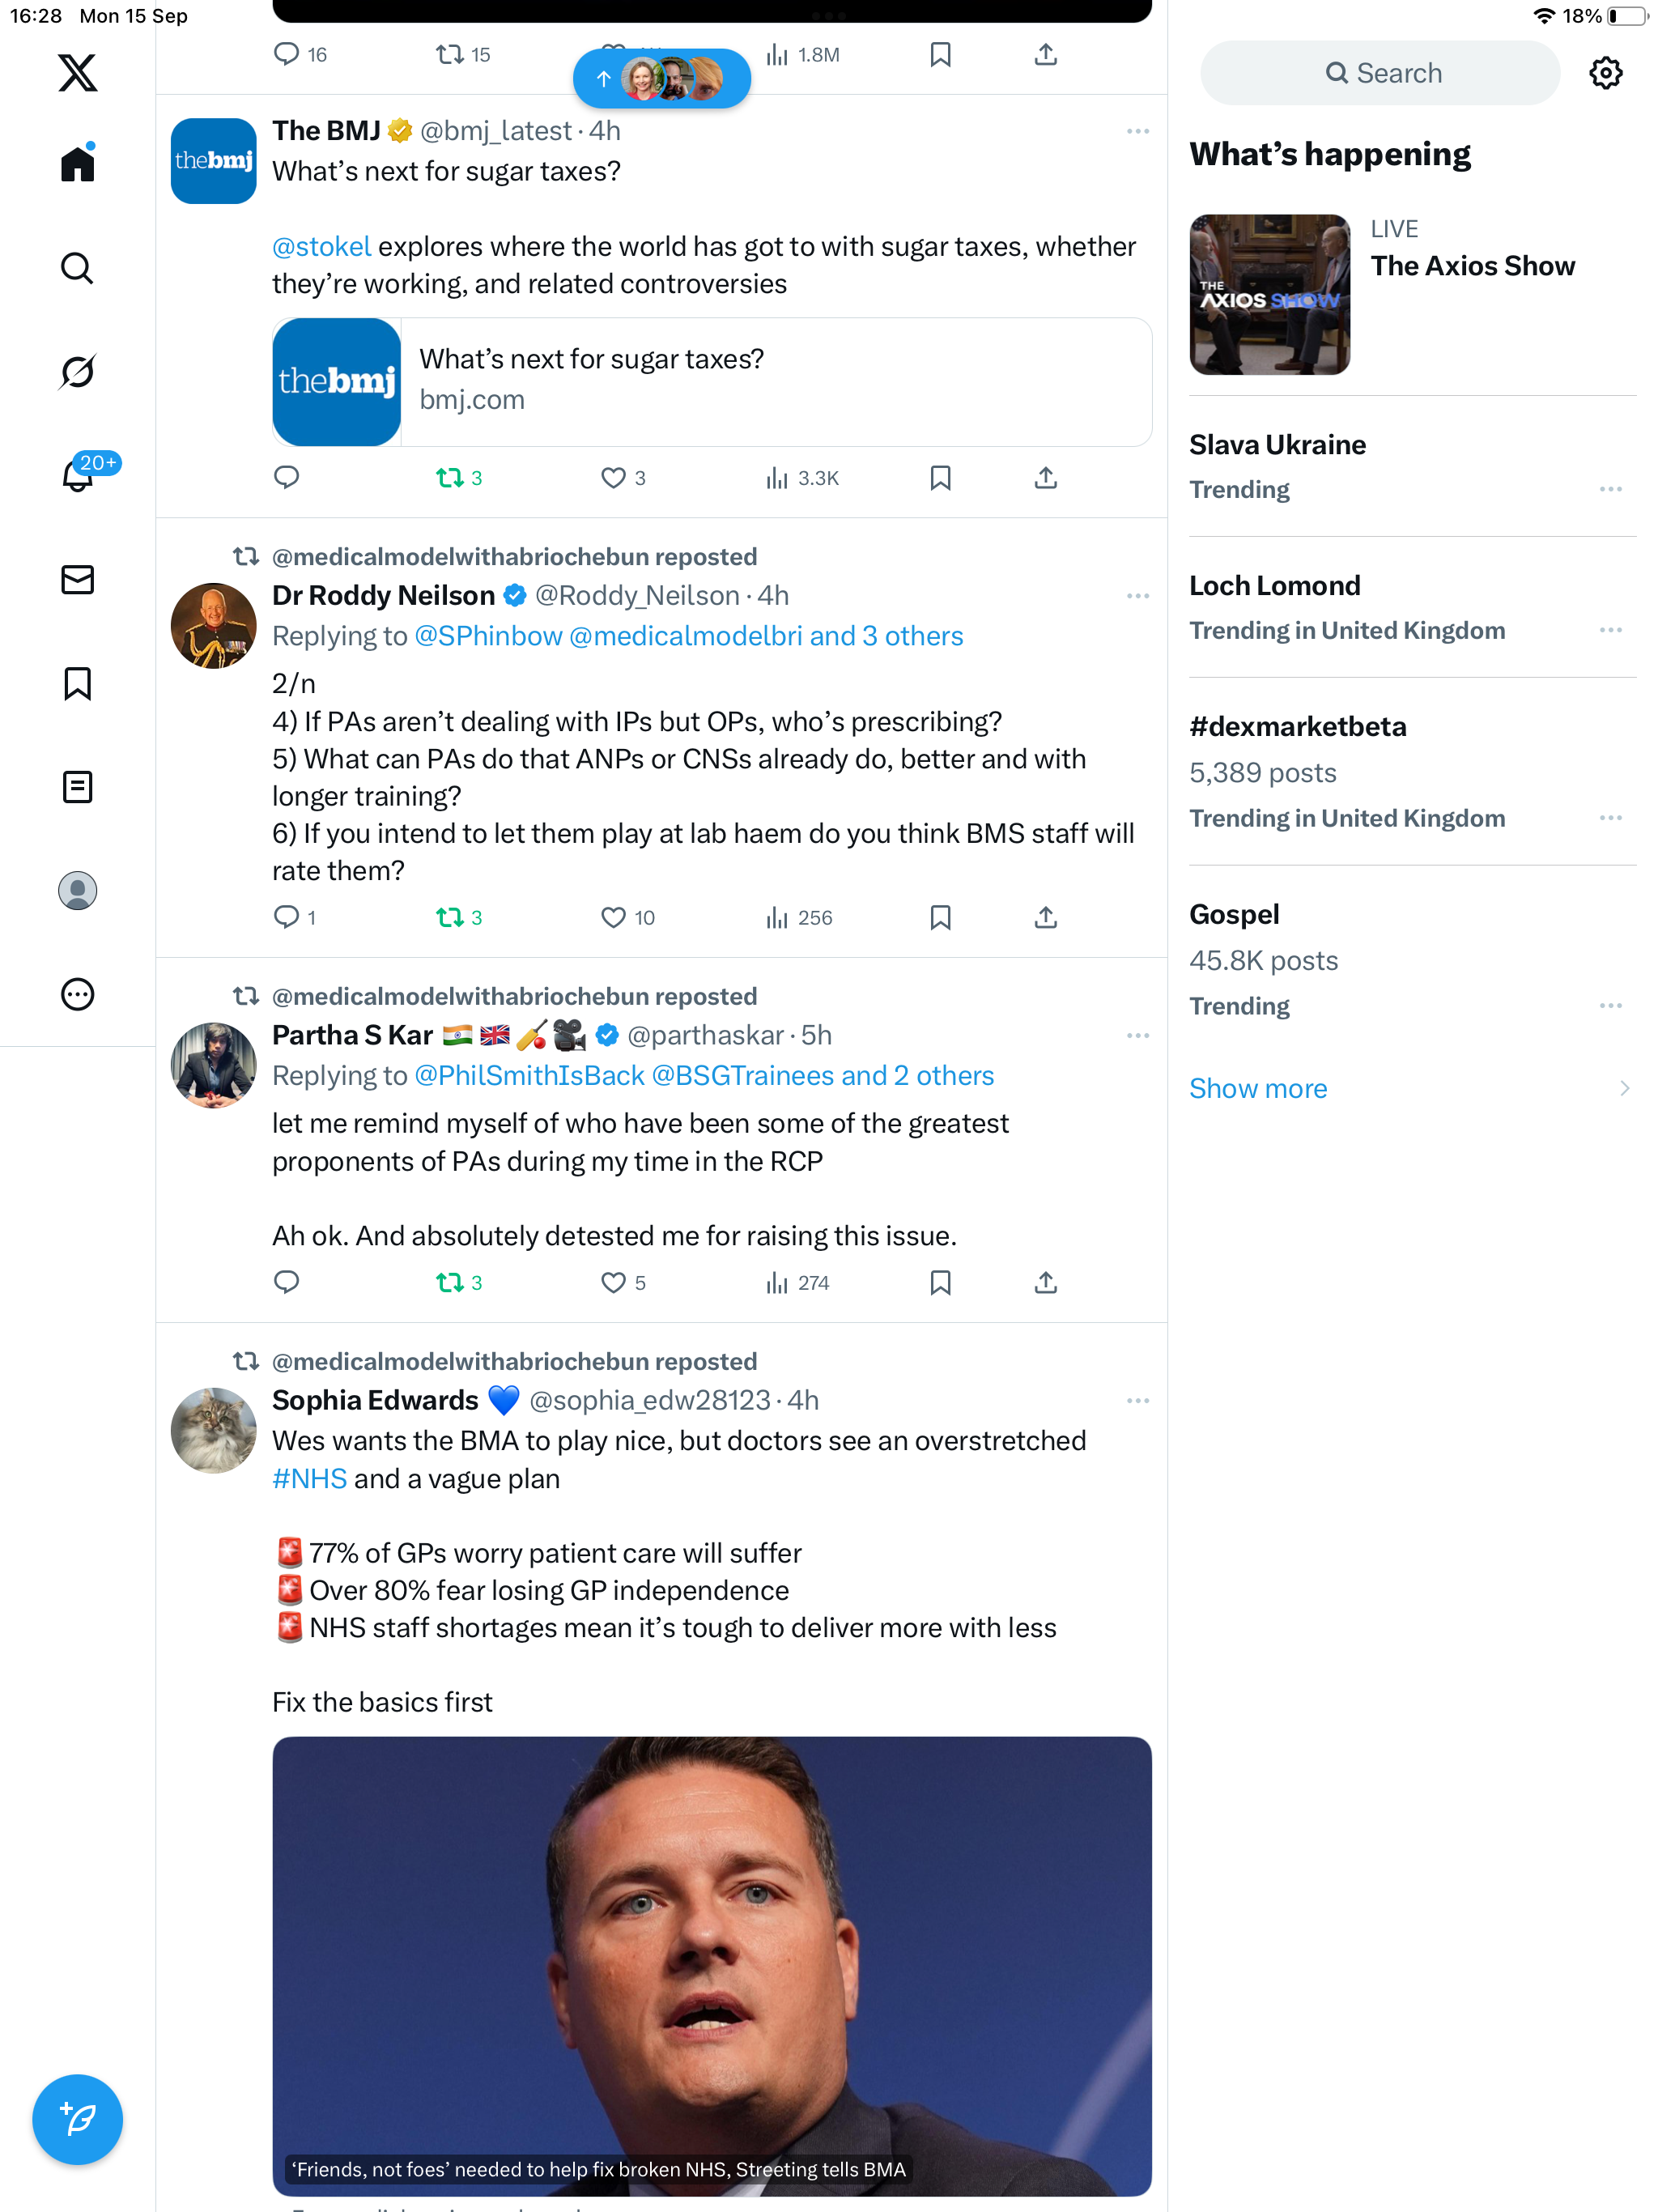Open the Lists icon in sidebar
The image size is (1658, 2212).
pyautogui.click(x=77, y=787)
